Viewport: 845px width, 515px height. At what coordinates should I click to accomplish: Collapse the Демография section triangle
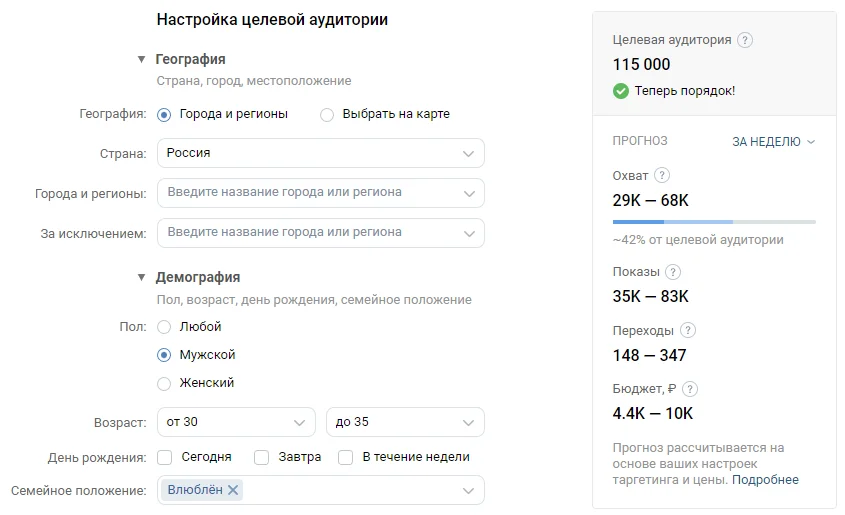pos(142,277)
